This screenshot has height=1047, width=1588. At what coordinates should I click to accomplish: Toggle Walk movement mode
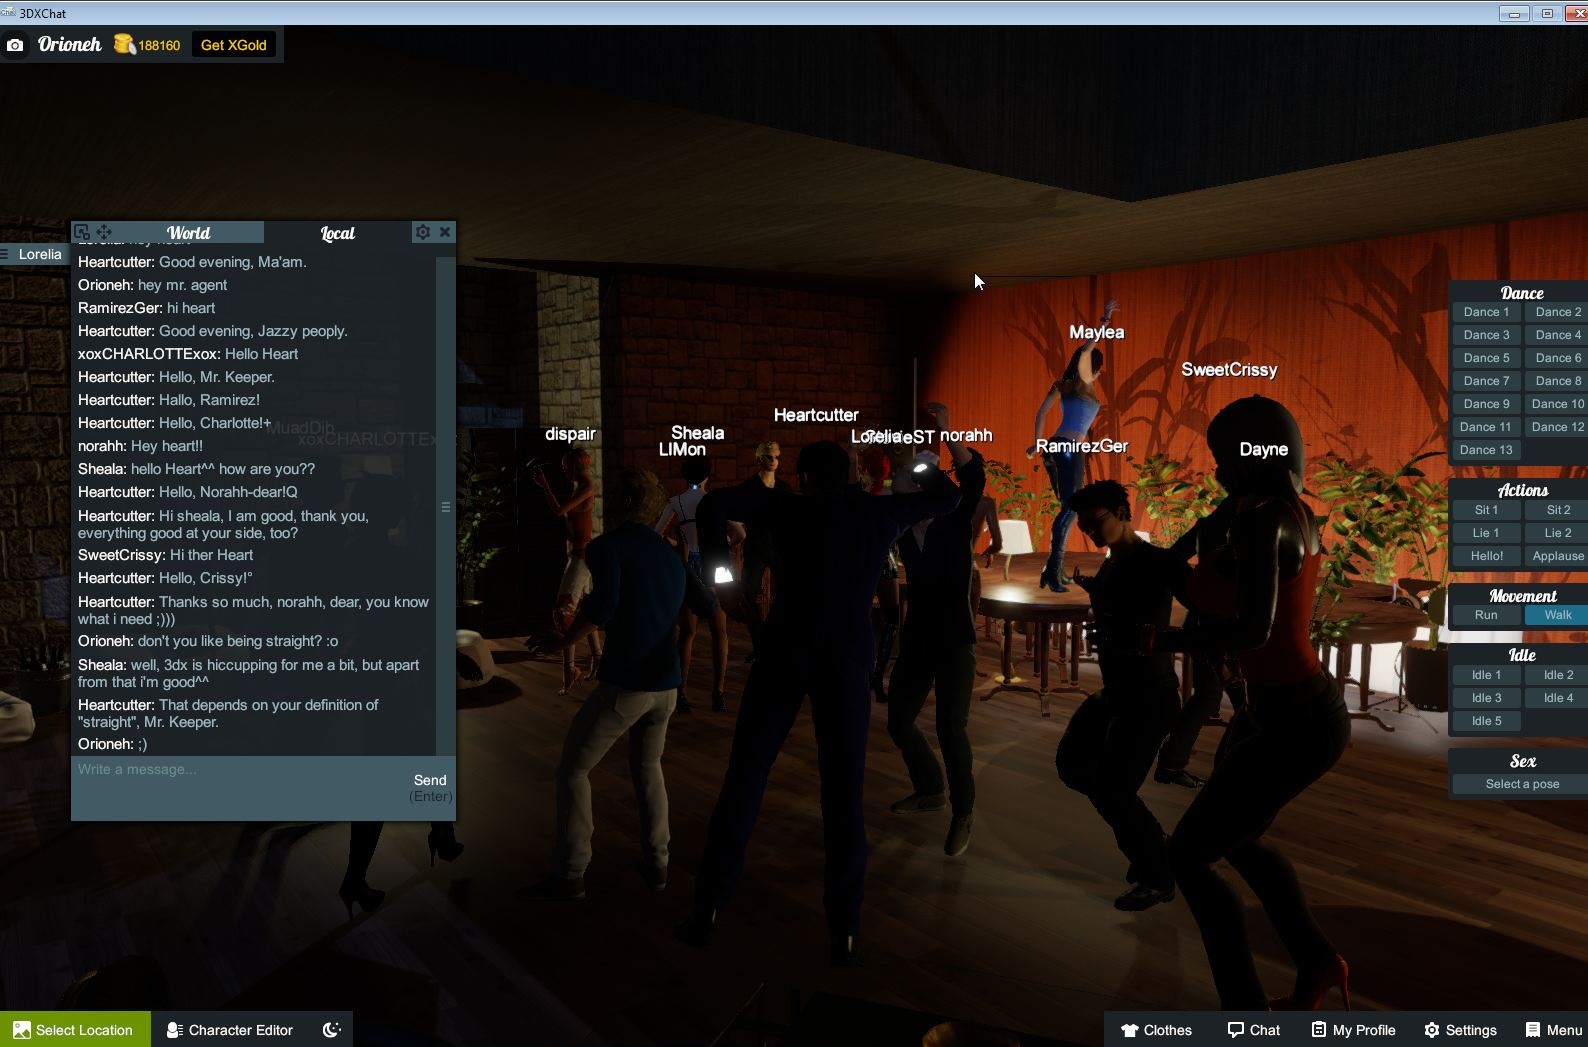(x=1556, y=615)
